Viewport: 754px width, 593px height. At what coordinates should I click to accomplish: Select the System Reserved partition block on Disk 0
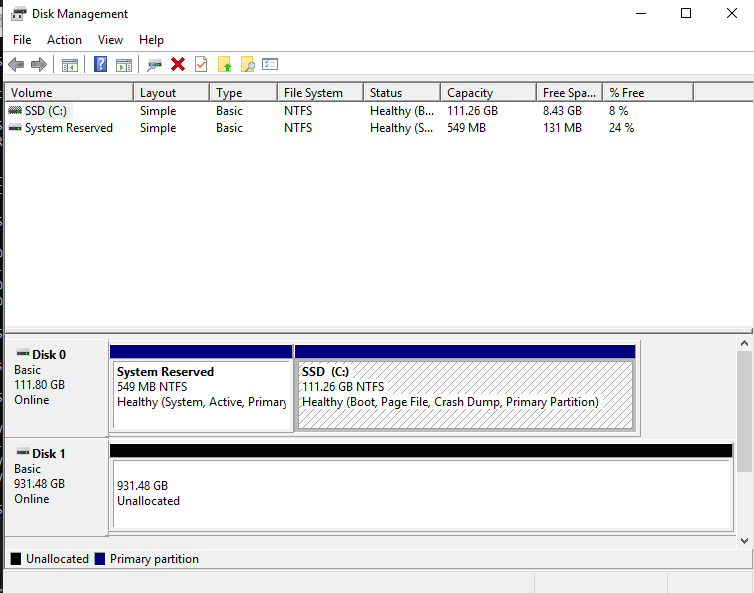tap(201, 388)
